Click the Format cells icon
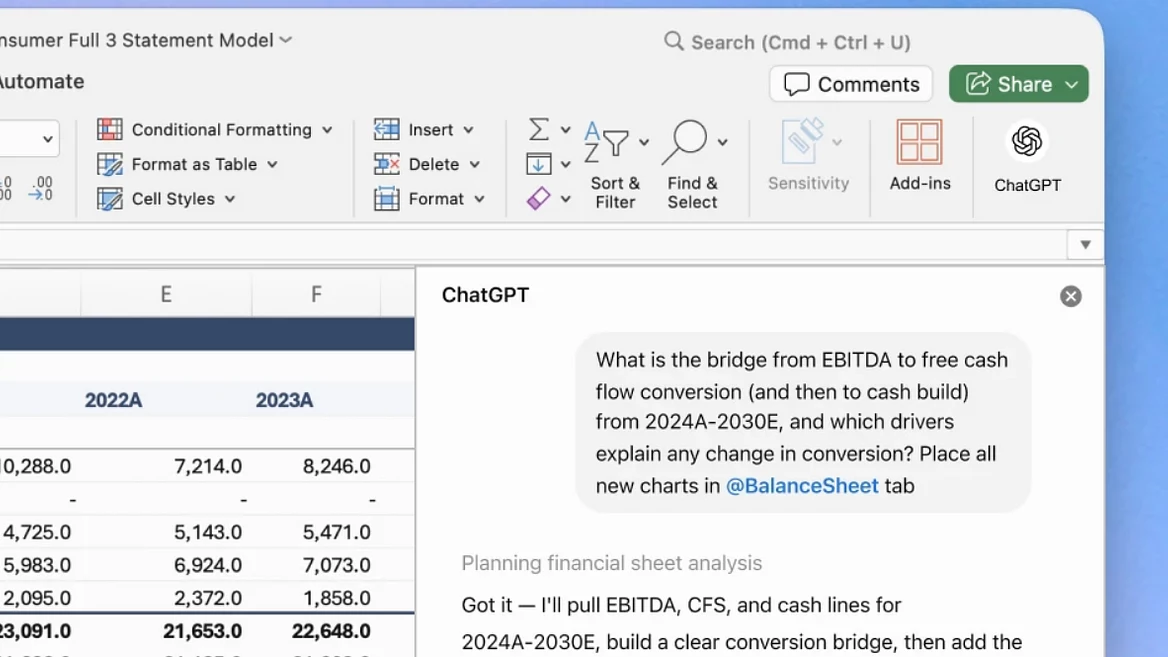Screen dimensions: 1168x657 [x=387, y=199]
